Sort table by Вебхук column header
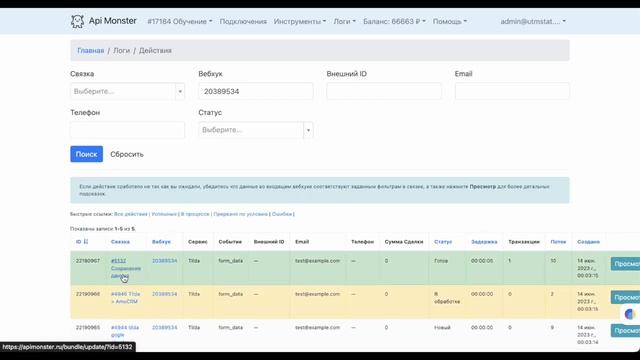The width and height of the screenshot is (640, 360). (x=161, y=242)
